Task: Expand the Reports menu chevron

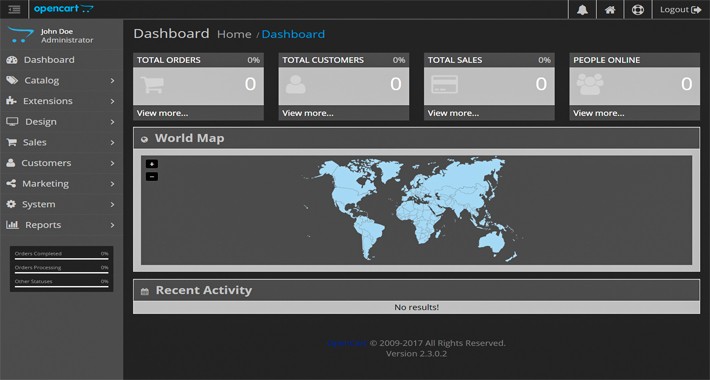Action: 112,225
